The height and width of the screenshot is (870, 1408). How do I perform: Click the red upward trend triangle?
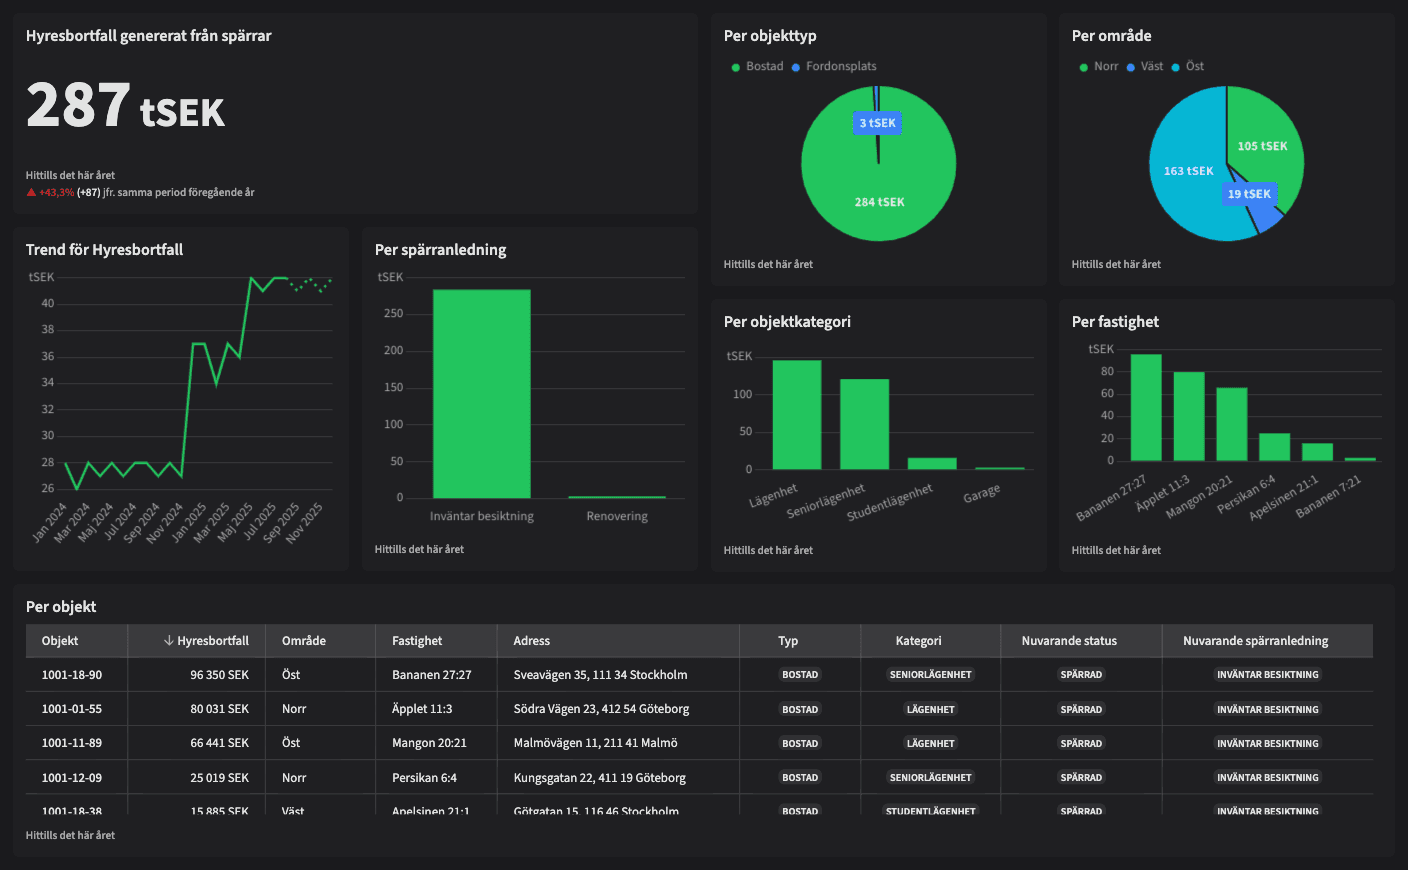[31, 192]
